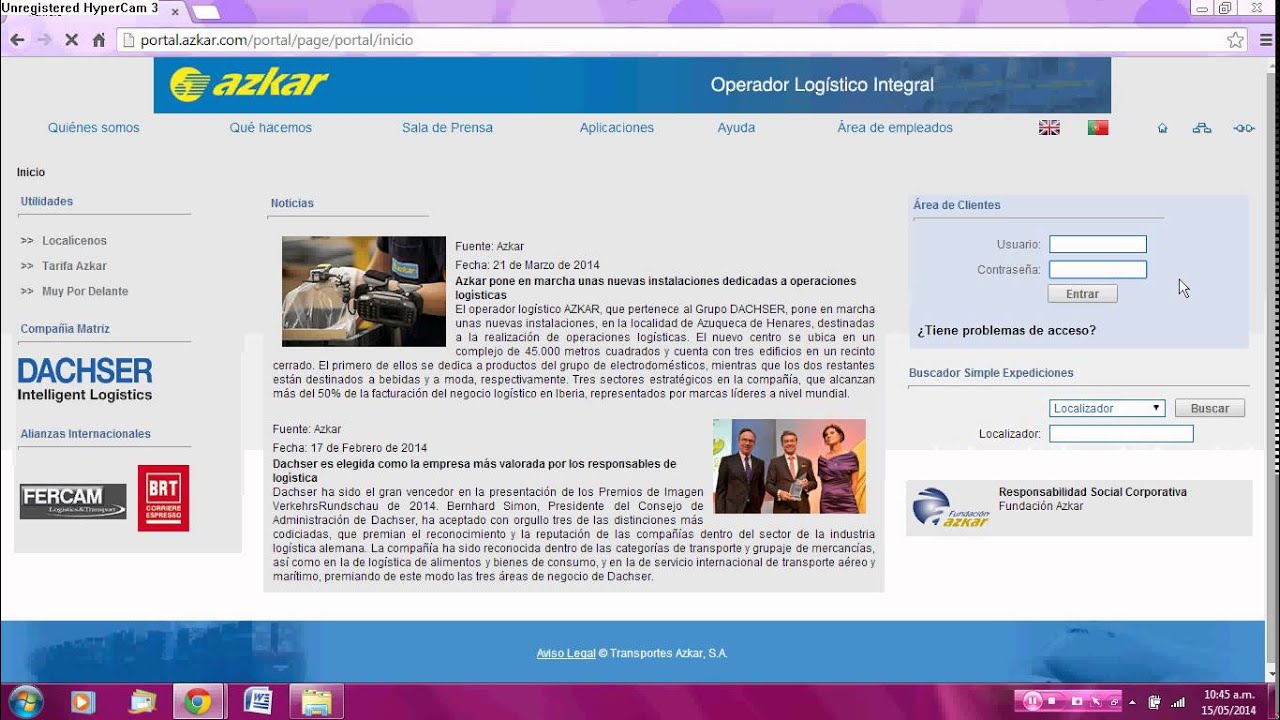
Task: Switch site language to English flag
Action: [x=1049, y=128]
